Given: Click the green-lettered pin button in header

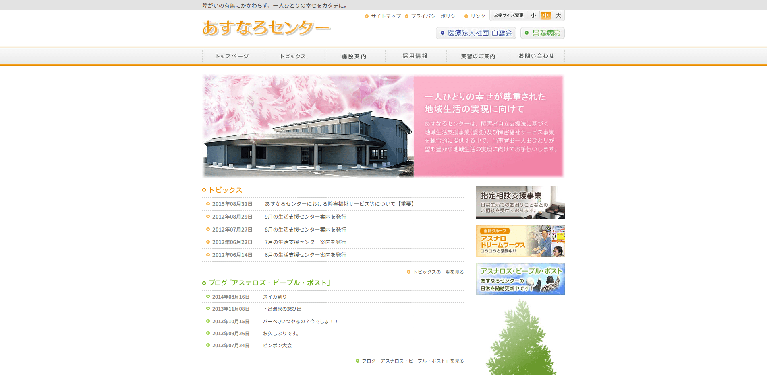Looking at the screenshot, I should [x=542, y=33].
